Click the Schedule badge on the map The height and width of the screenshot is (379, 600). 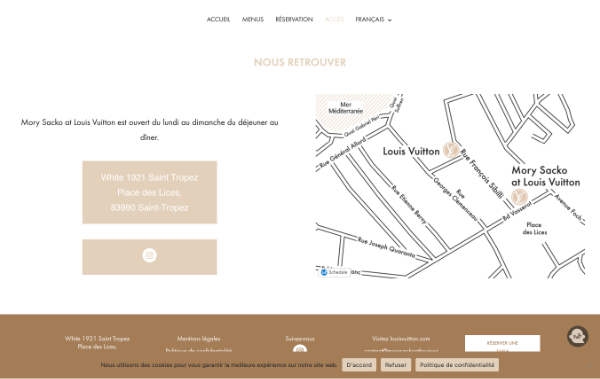[x=334, y=272]
